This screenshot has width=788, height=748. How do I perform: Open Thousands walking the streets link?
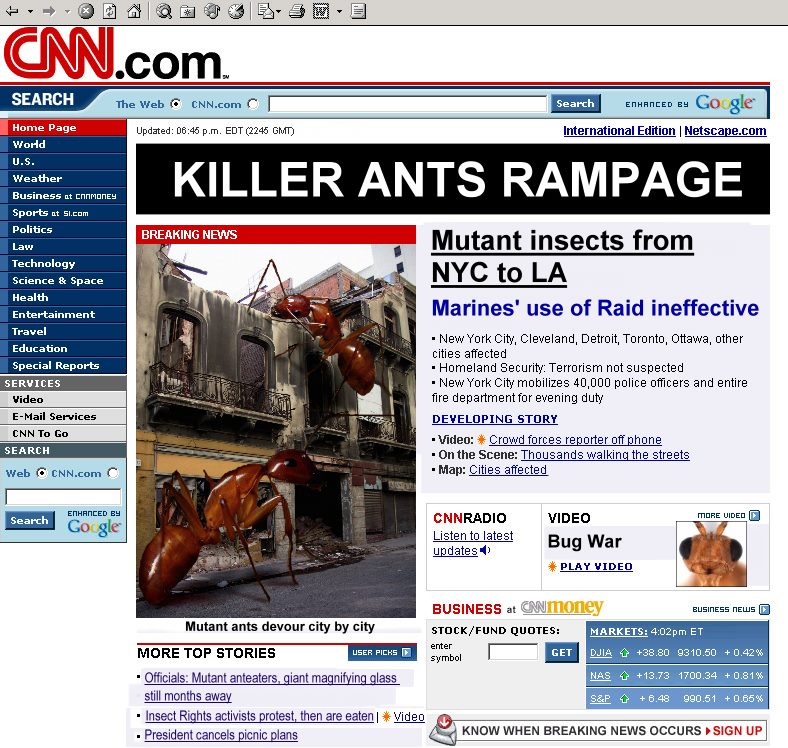tap(605, 455)
